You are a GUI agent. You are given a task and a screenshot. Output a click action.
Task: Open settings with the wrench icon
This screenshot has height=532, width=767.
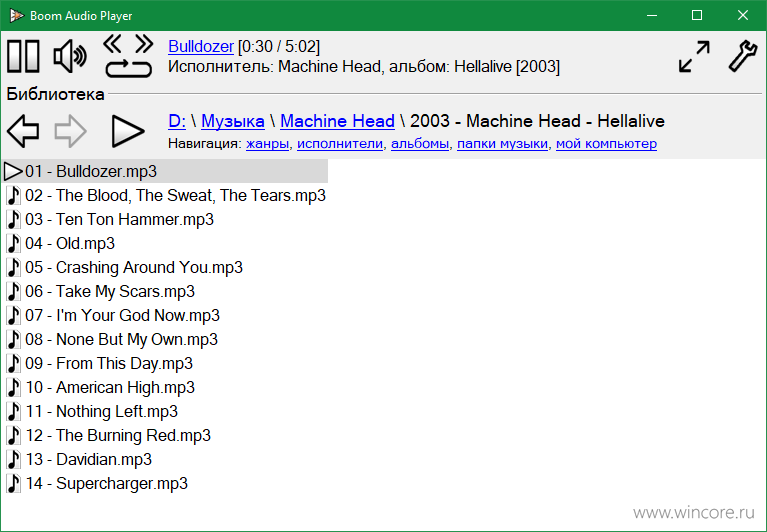(743, 57)
